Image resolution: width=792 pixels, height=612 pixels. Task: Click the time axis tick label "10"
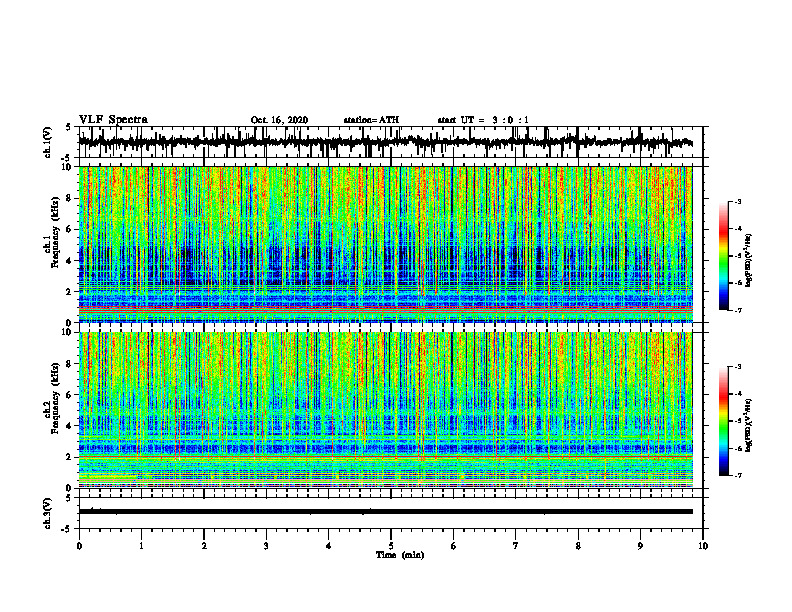click(x=703, y=546)
